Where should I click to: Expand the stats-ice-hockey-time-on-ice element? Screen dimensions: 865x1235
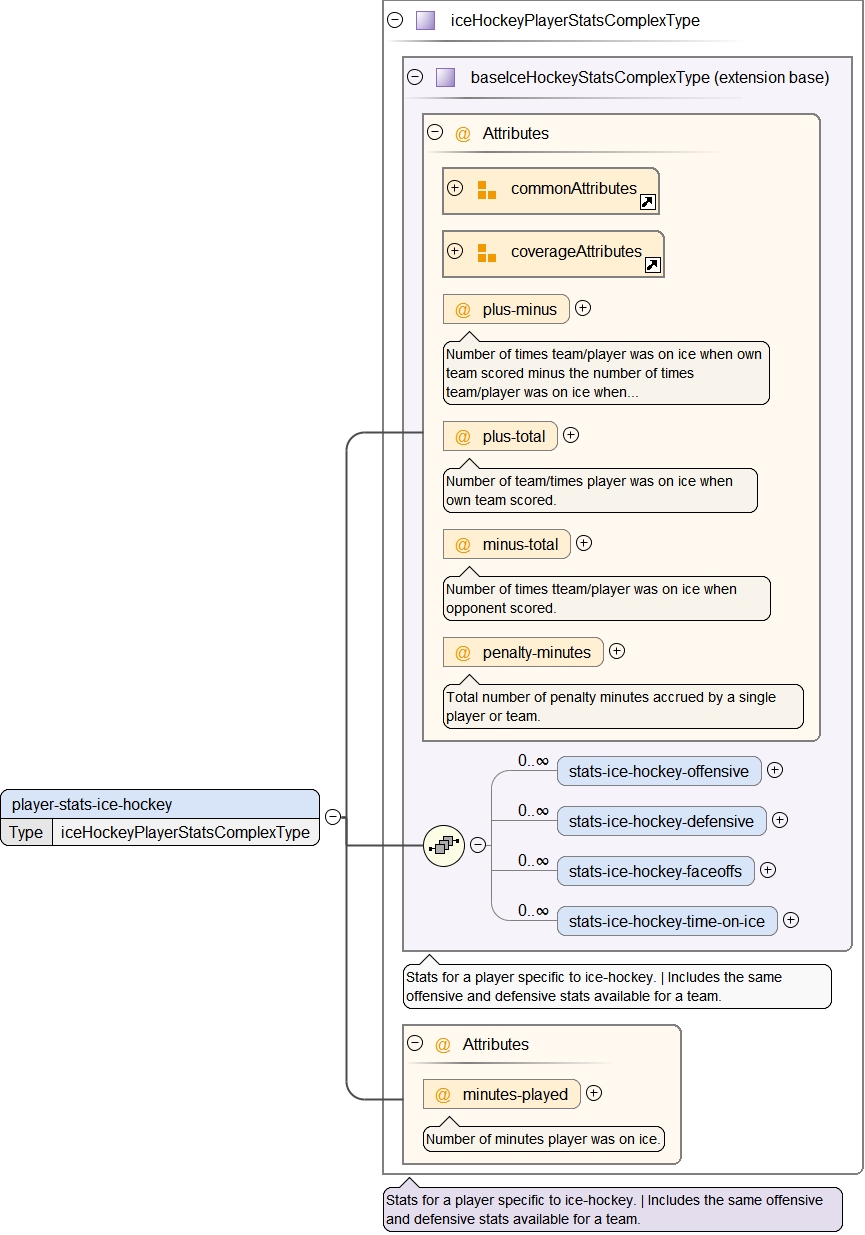pos(790,920)
